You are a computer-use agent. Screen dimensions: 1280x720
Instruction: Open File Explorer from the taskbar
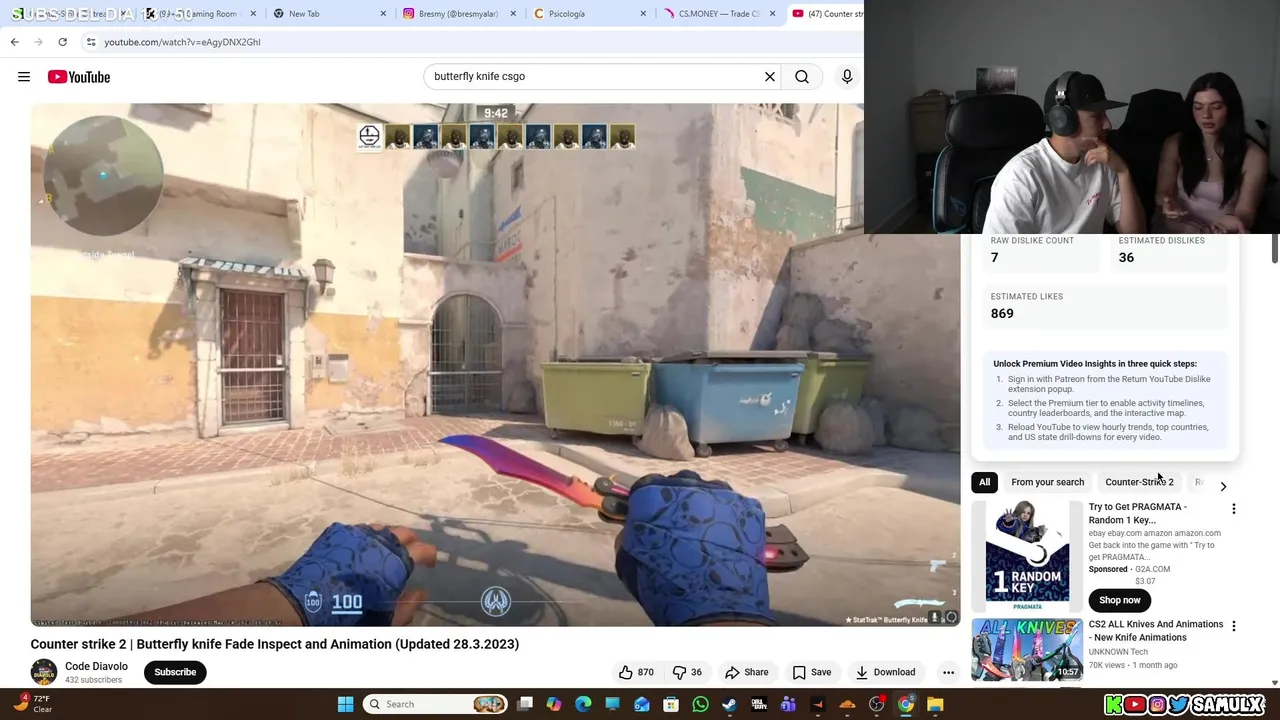click(x=935, y=704)
